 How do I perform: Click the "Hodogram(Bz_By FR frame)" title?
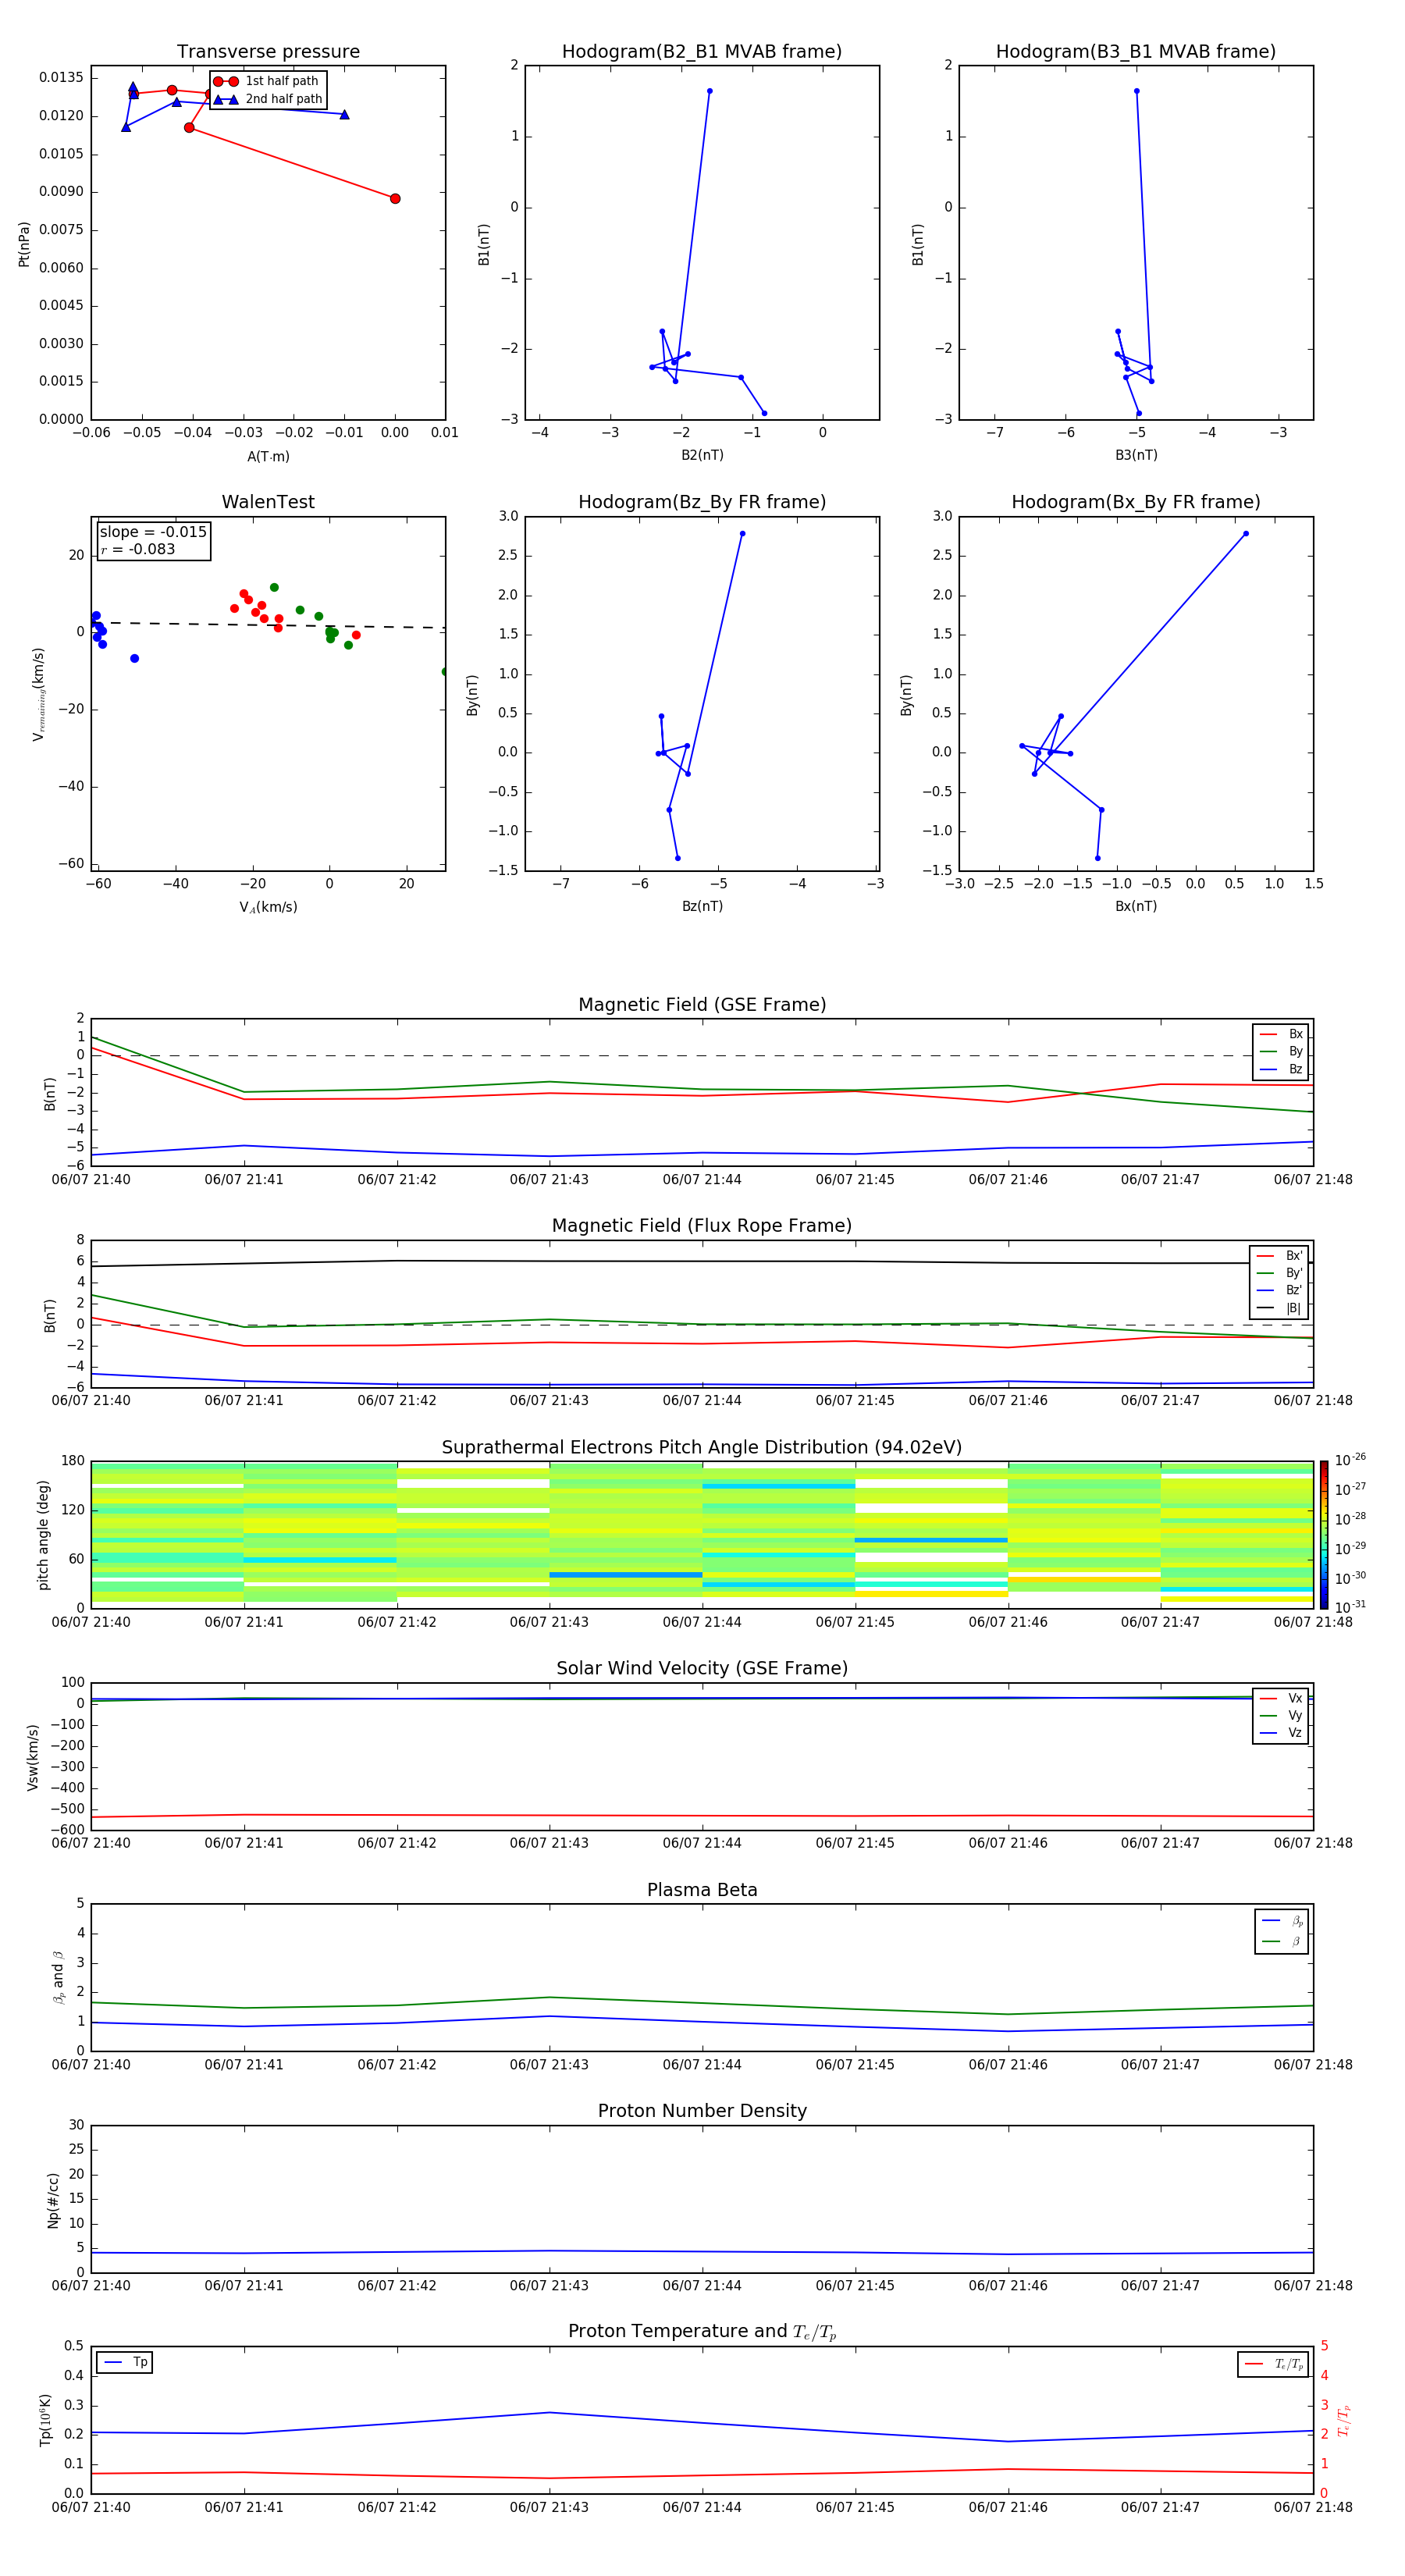[702, 502]
